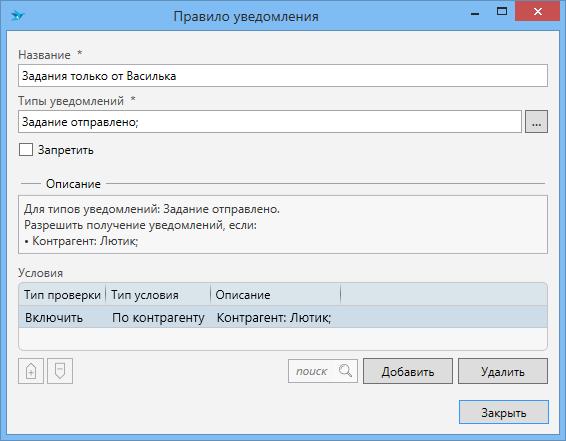Select the Включить По контрагенту row
Viewport: 566px width, 441px height.
(283, 317)
